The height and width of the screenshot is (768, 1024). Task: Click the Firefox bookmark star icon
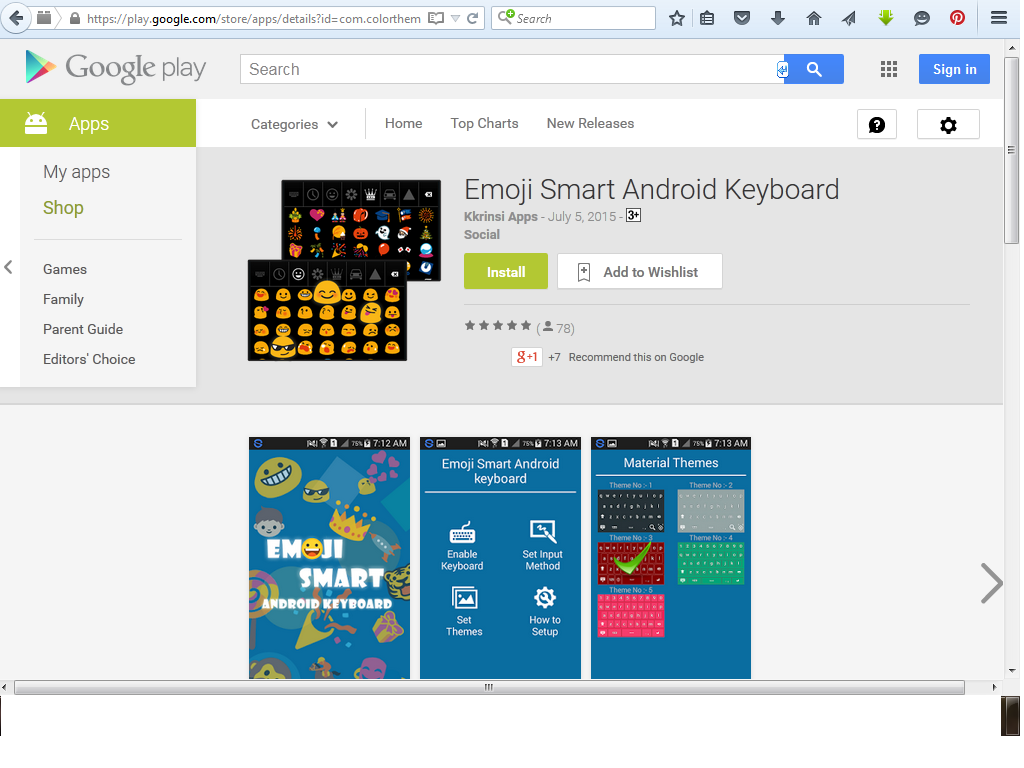point(677,18)
